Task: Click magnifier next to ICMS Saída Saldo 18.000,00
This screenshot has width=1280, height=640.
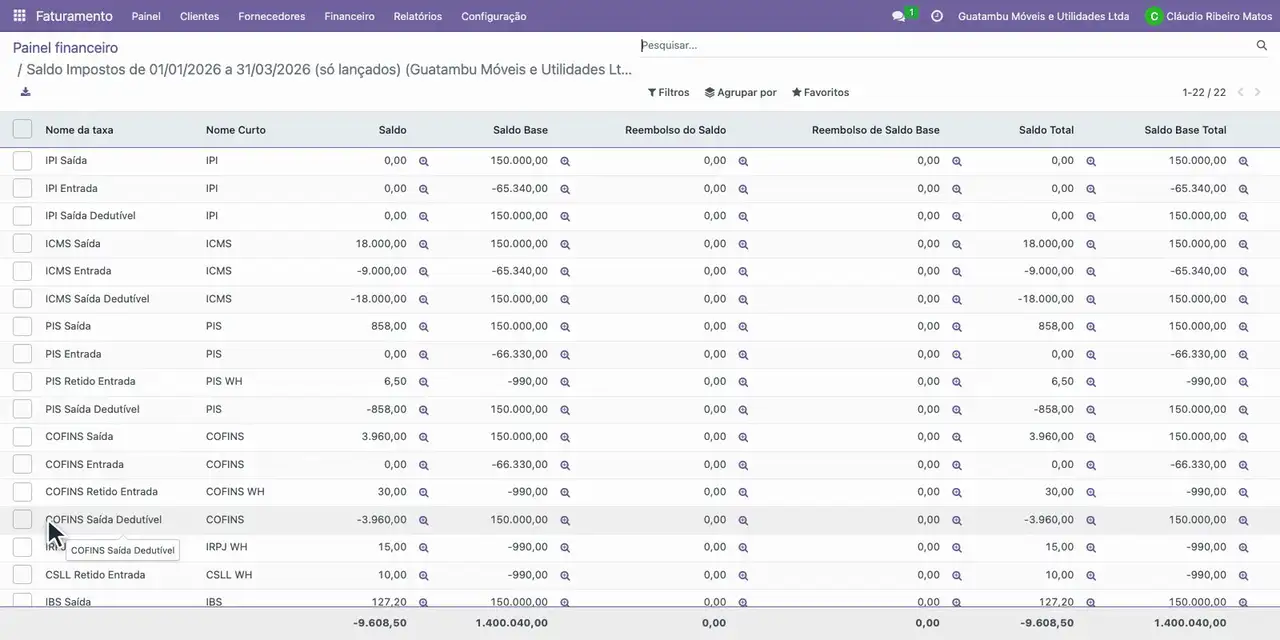Action: click(x=423, y=244)
